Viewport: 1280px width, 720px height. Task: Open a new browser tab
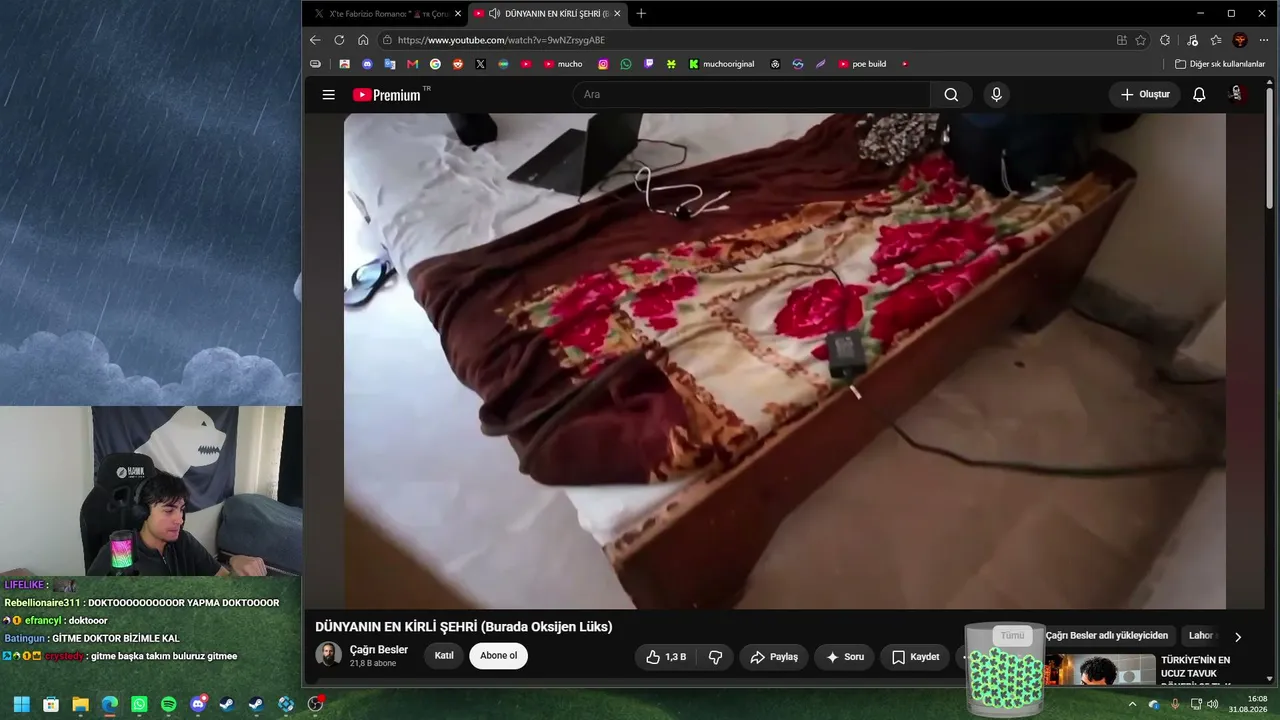pyautogui.click(x=641, y=14)
